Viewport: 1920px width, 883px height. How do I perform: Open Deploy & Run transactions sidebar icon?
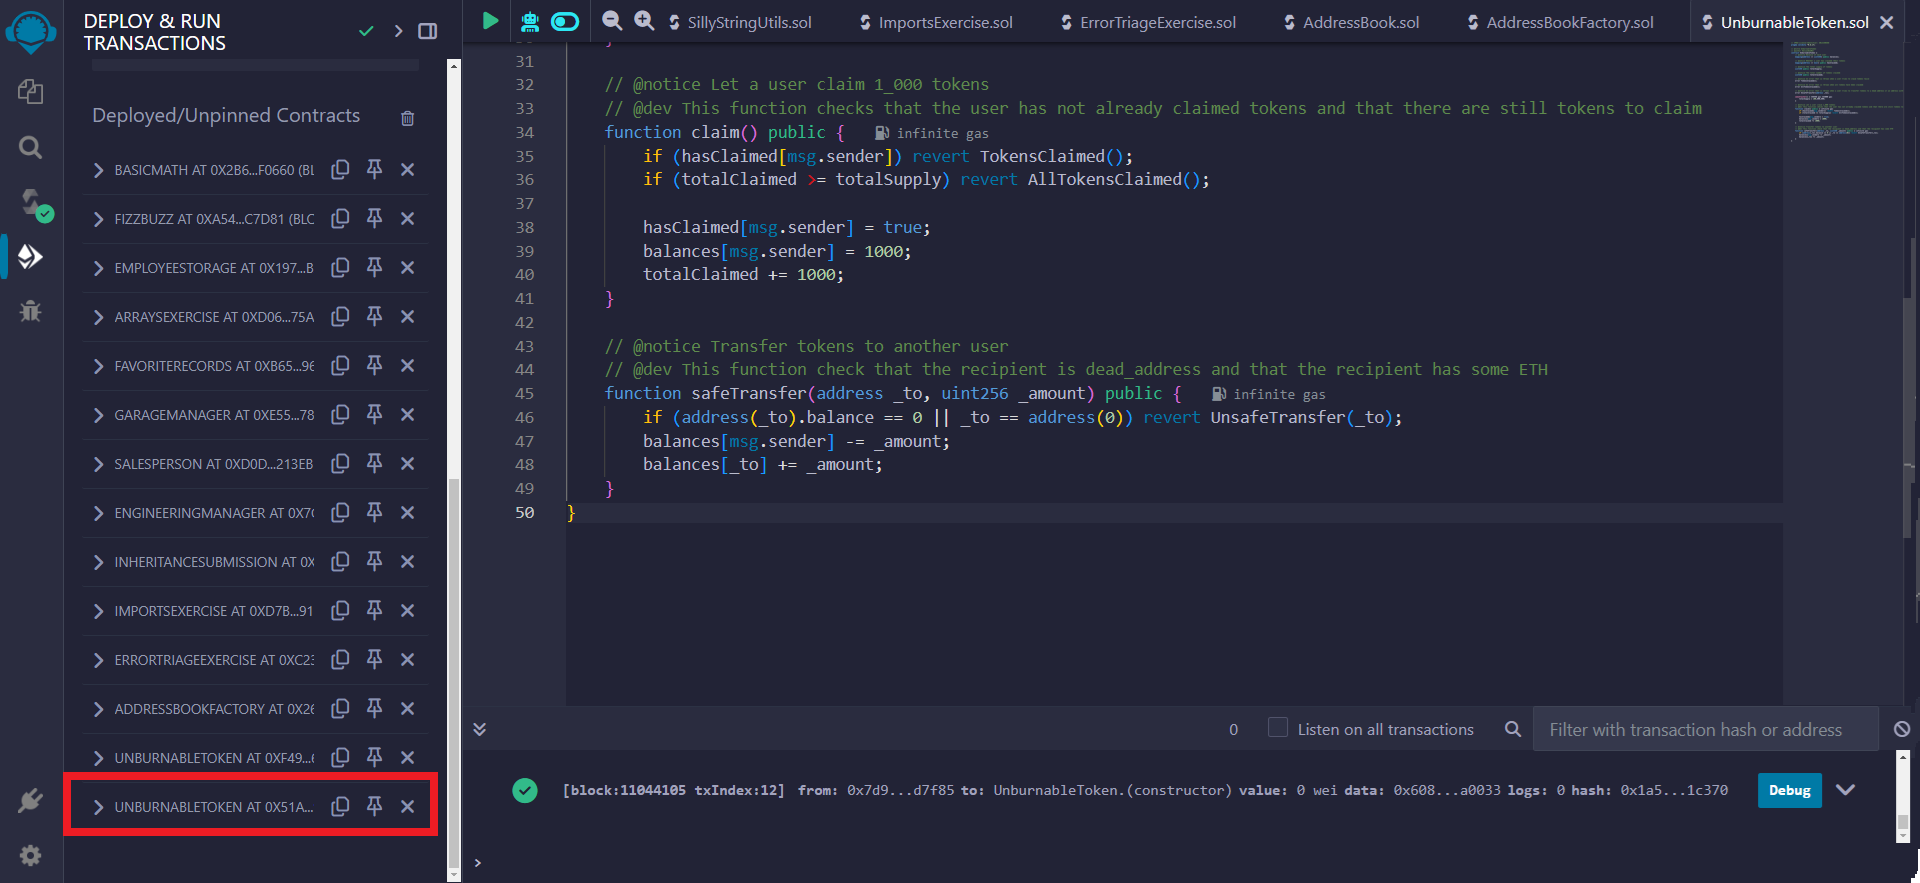tap(31, 257)
